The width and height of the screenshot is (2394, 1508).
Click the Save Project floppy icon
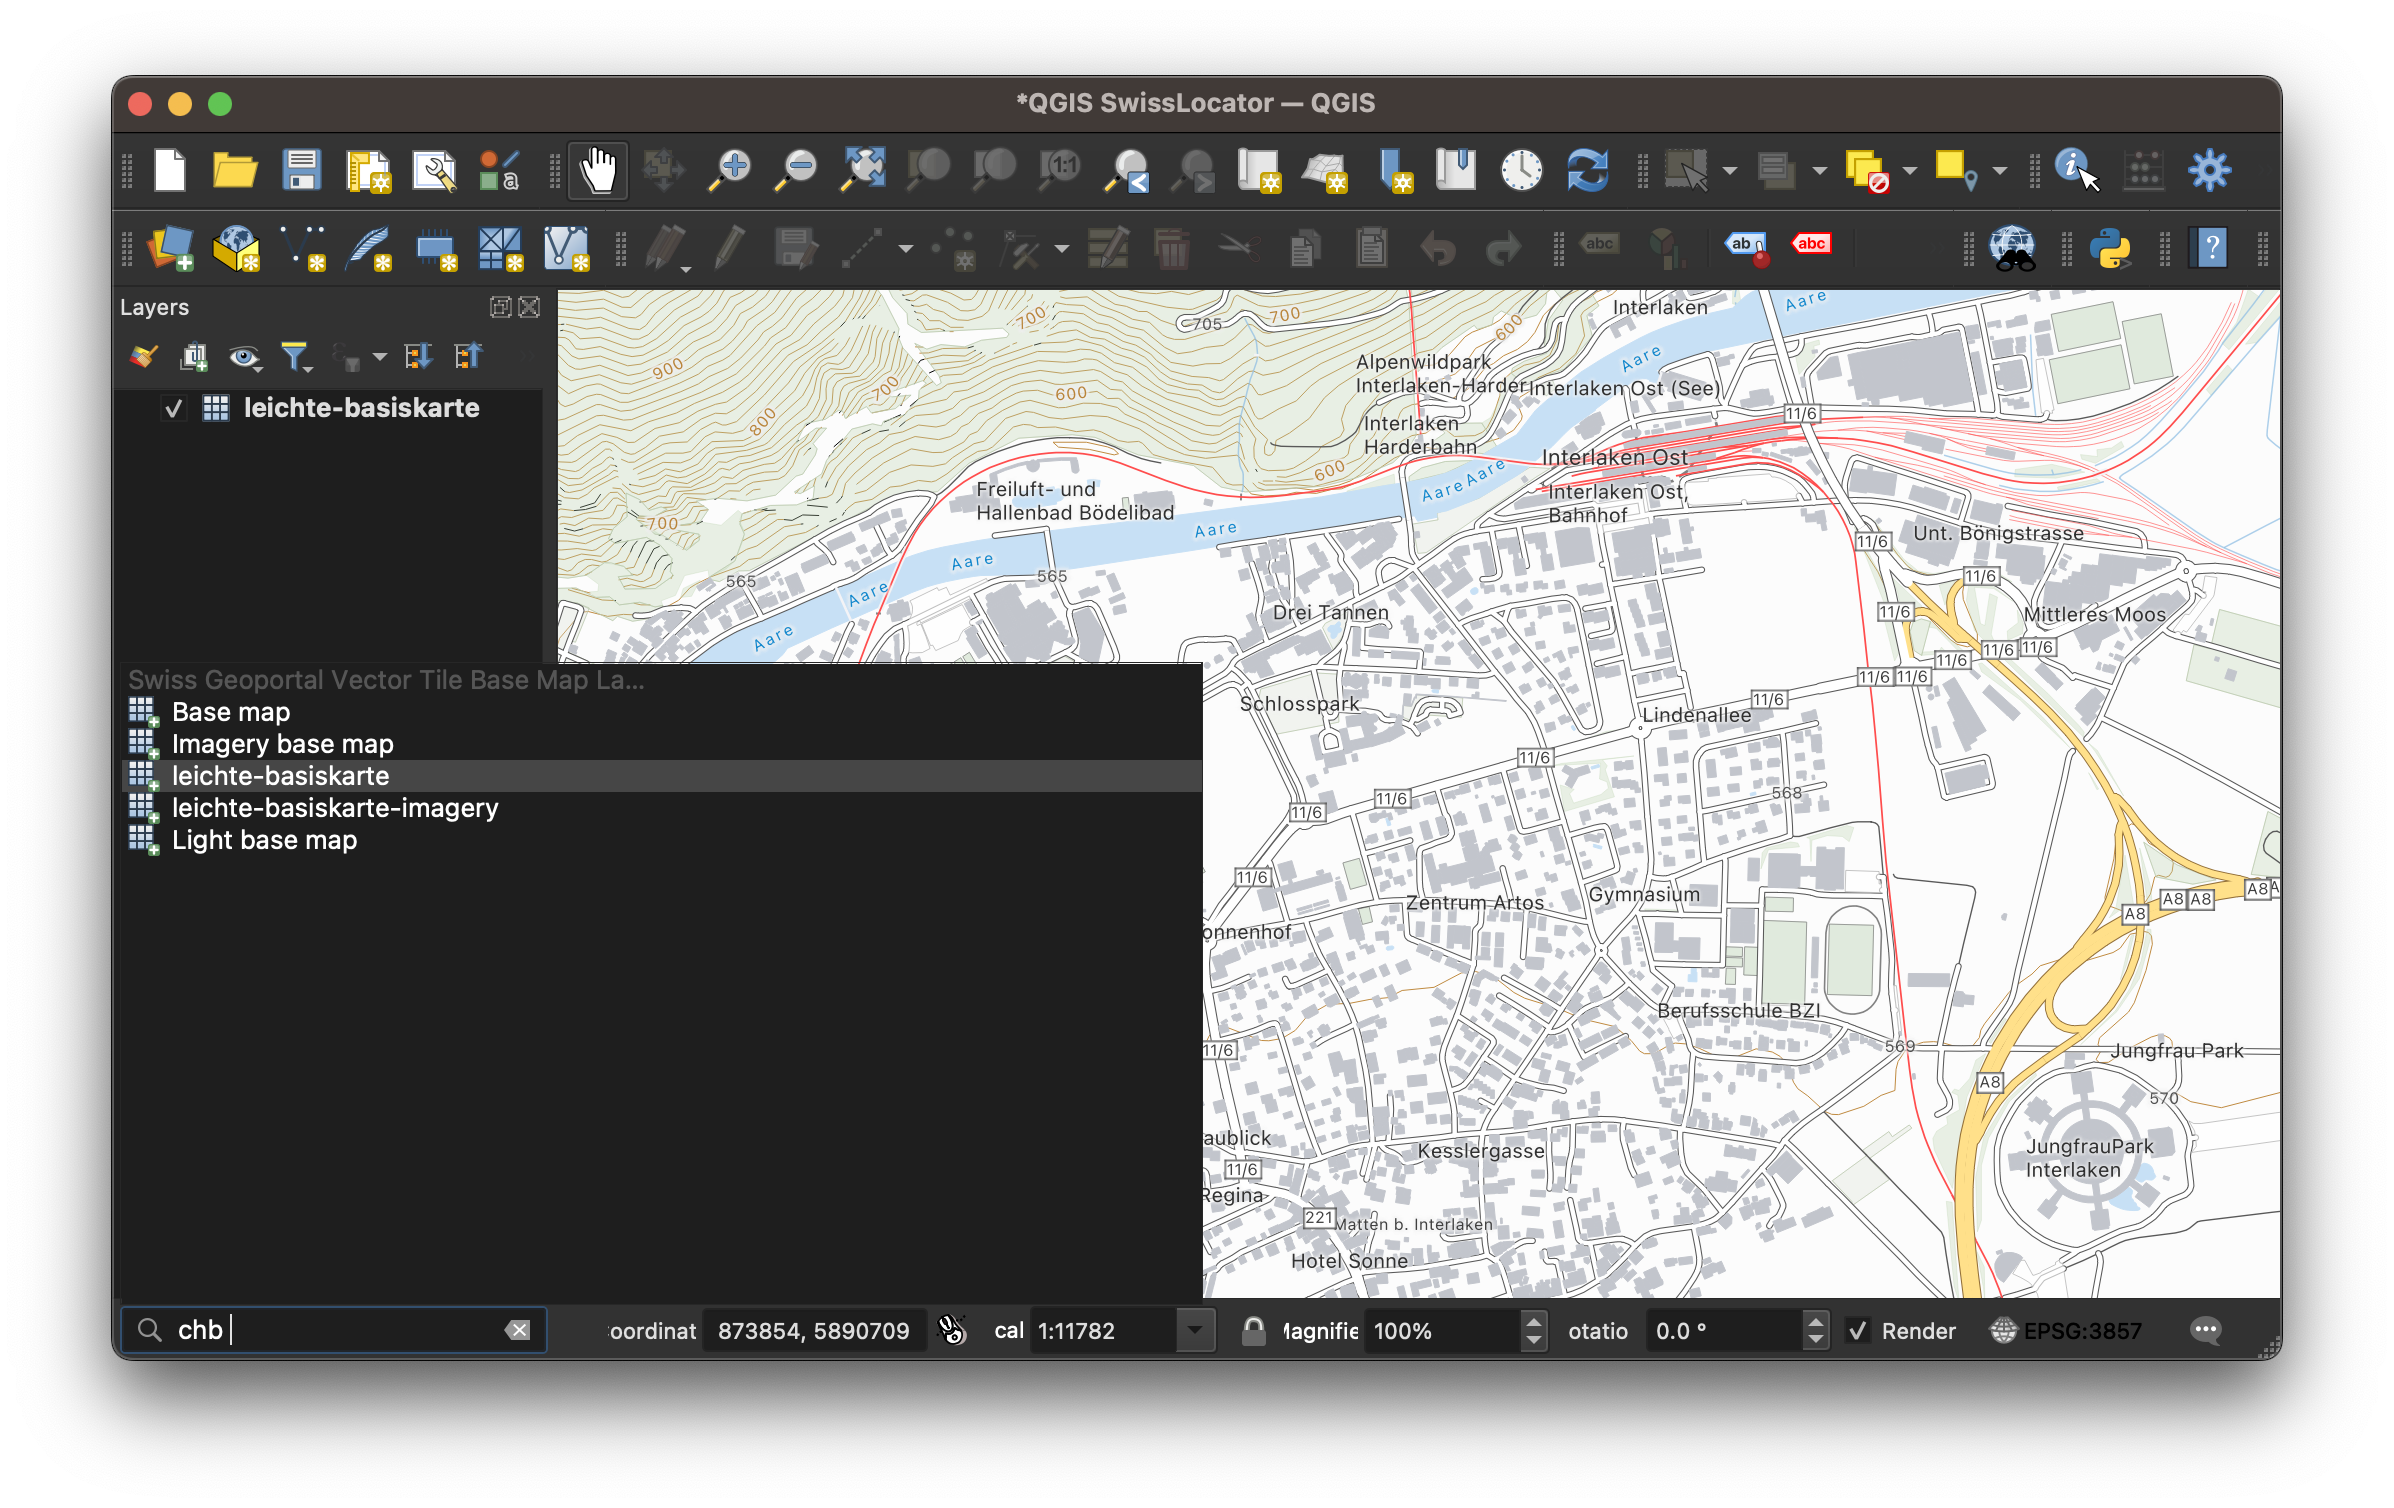pyautogui.click(x=301, y=170)
